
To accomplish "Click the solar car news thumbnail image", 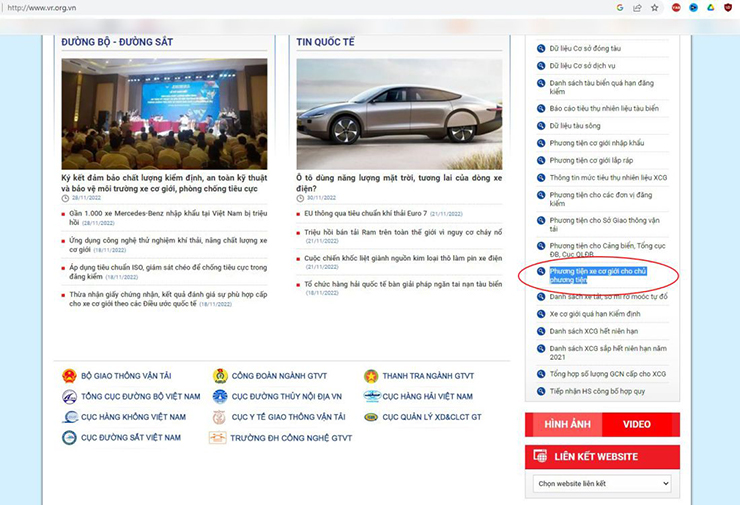I will click(x=399, y=113).
